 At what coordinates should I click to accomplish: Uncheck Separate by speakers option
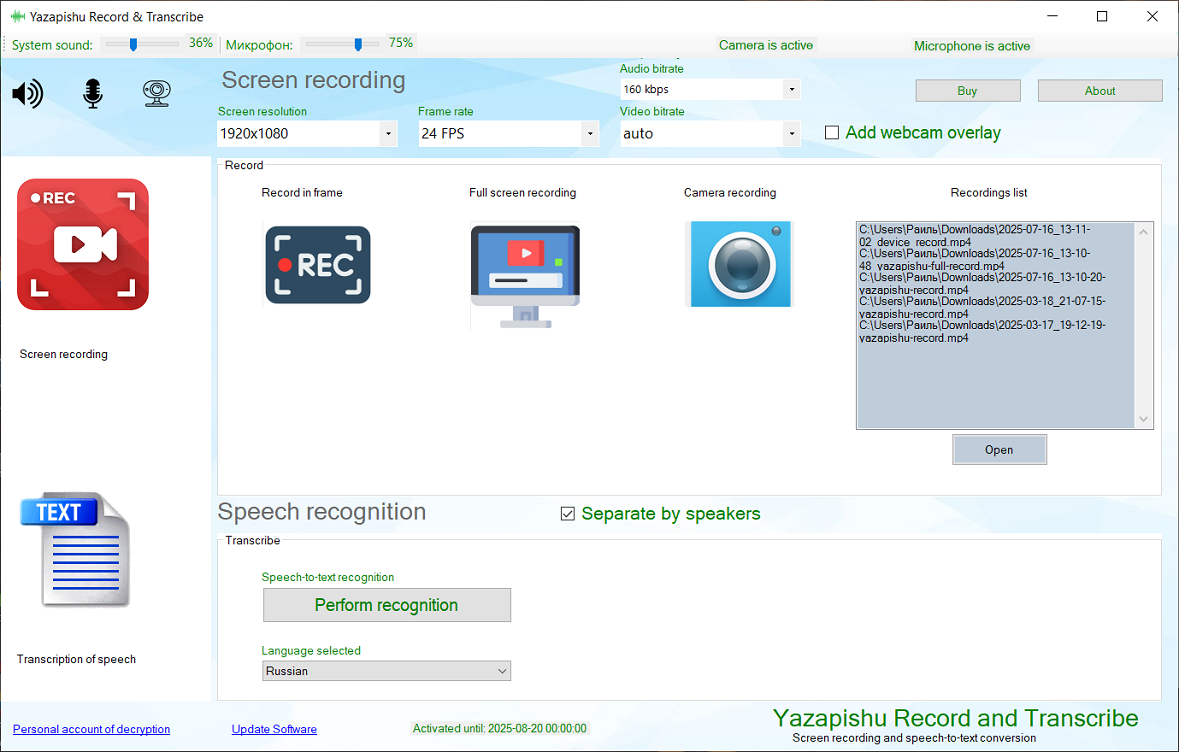click(x=568, y=514)
